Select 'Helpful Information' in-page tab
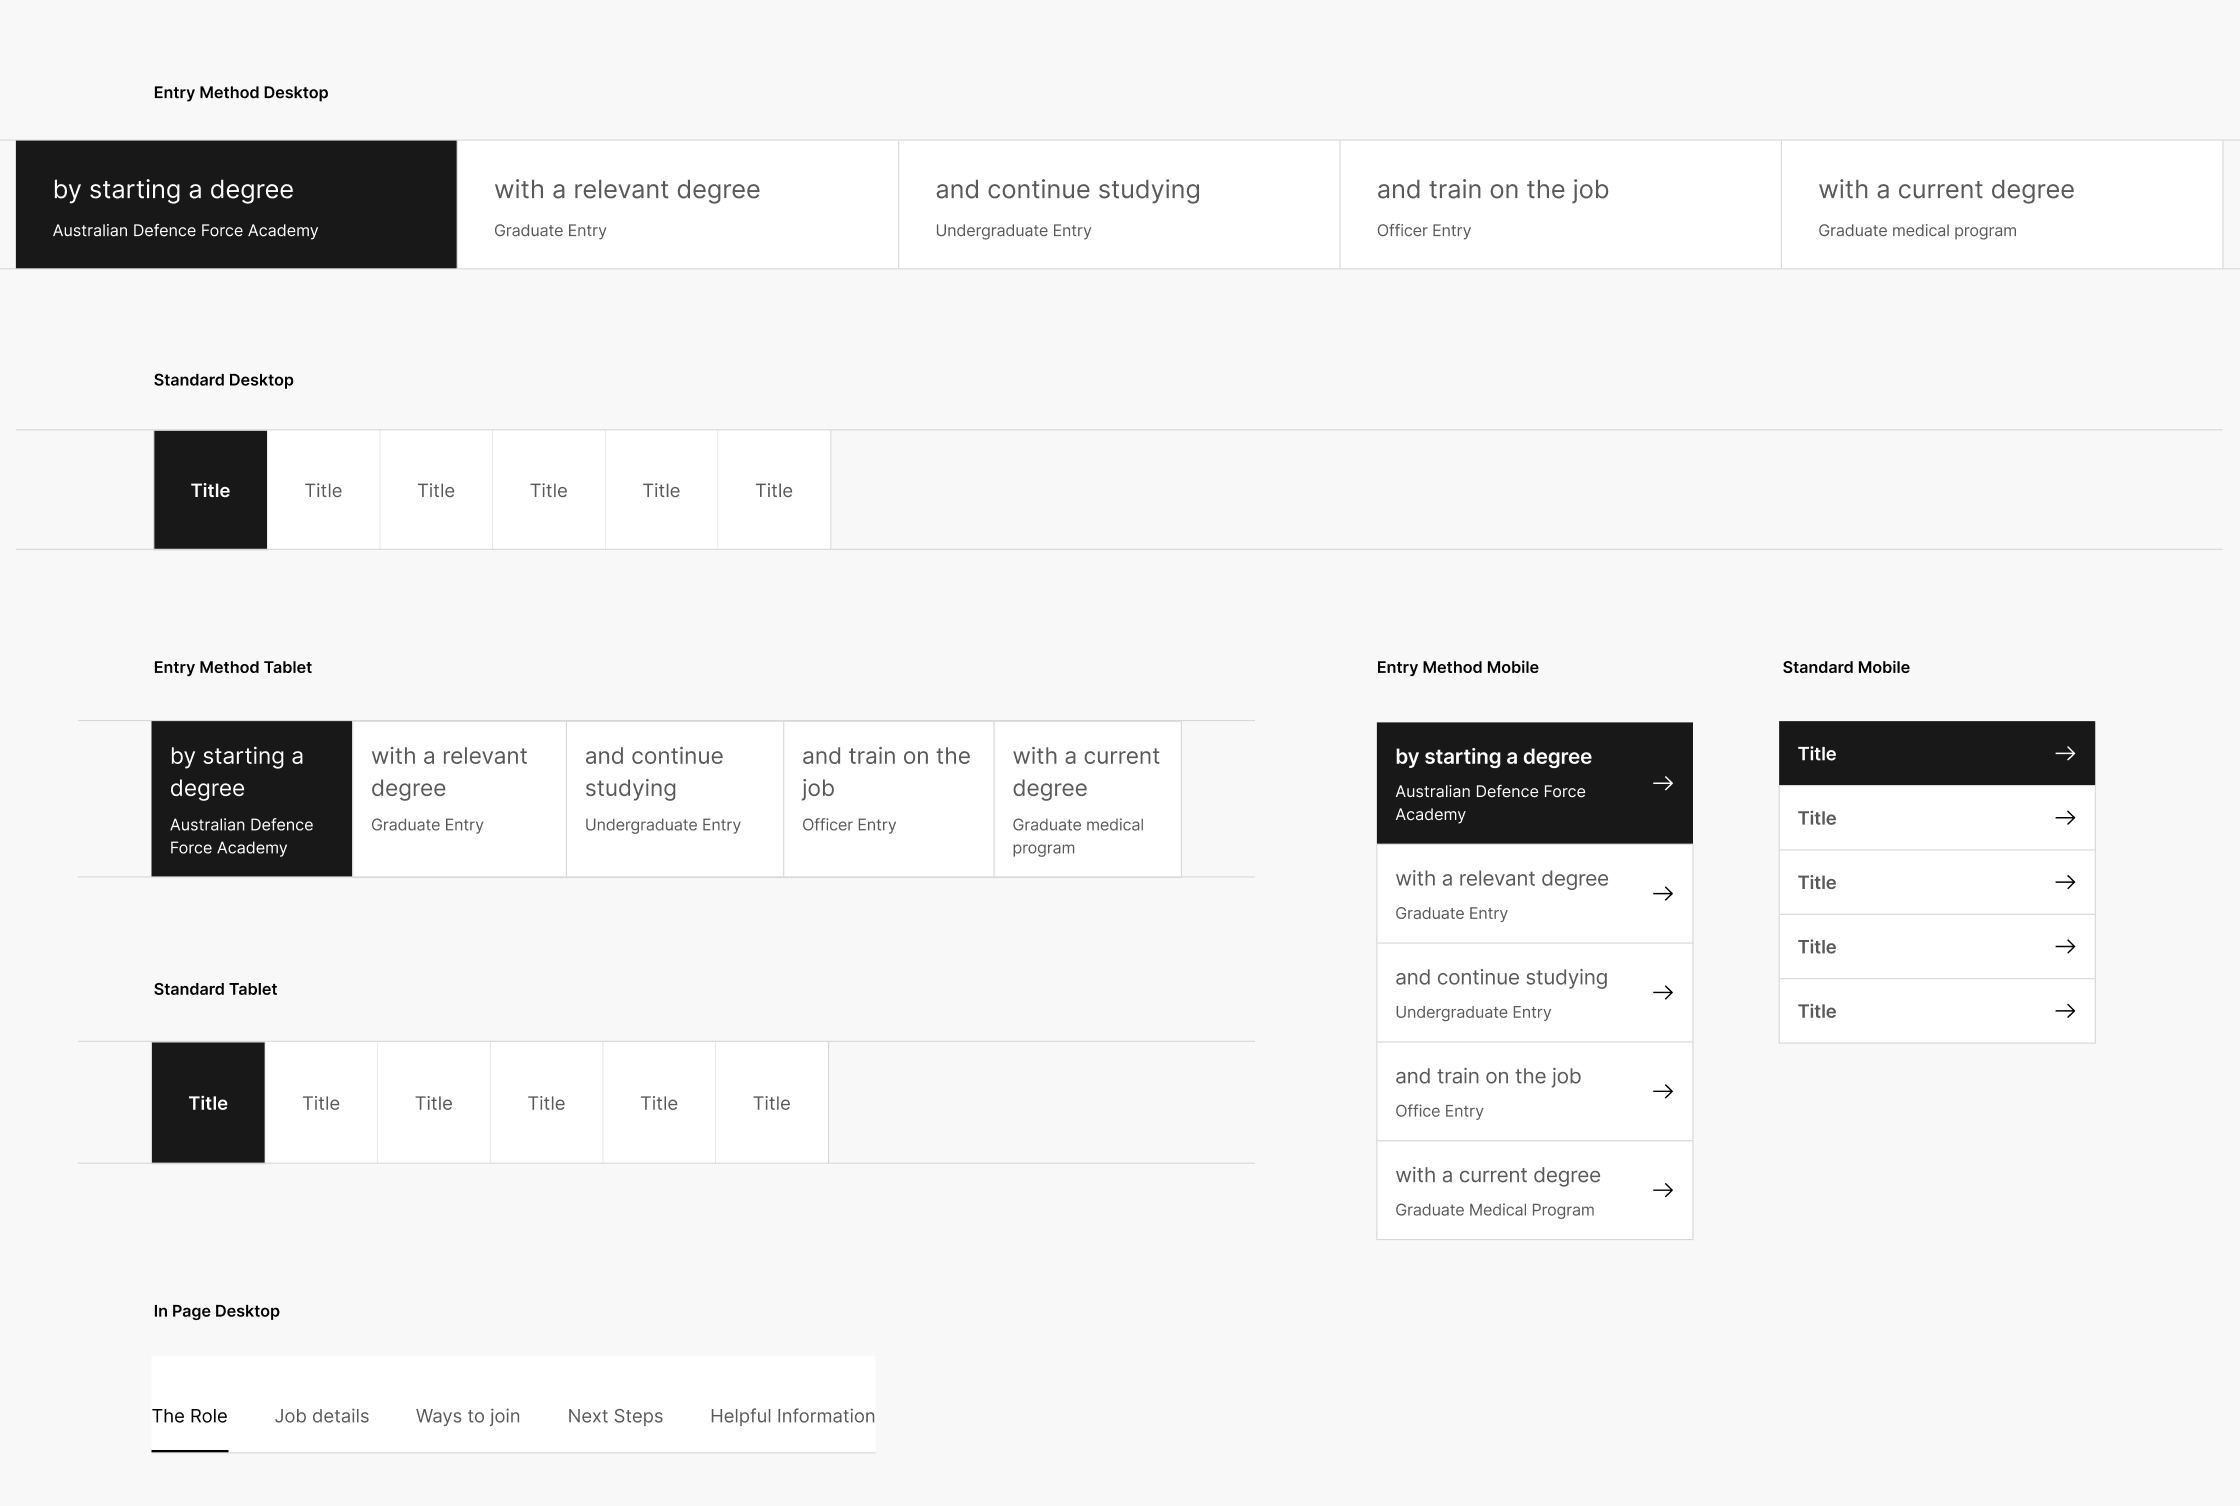 [x=791, y=1416]
